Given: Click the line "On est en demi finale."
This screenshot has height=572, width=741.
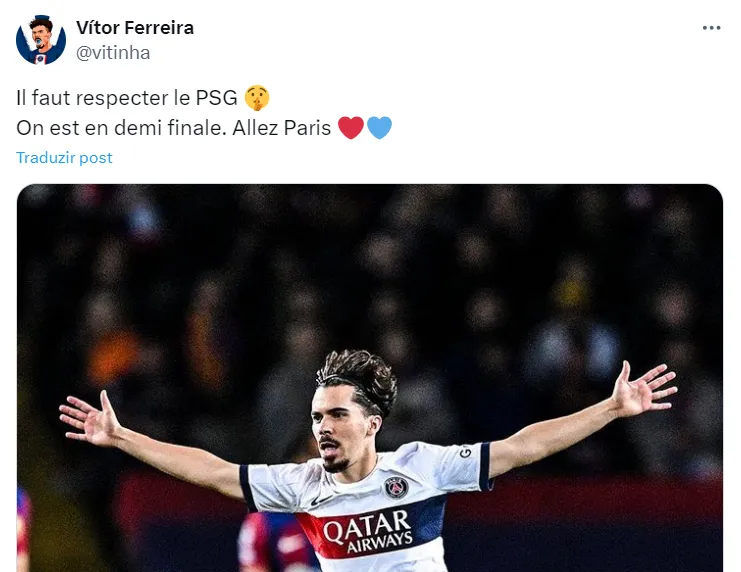Looking at the screenshot, I should point(121,128).
